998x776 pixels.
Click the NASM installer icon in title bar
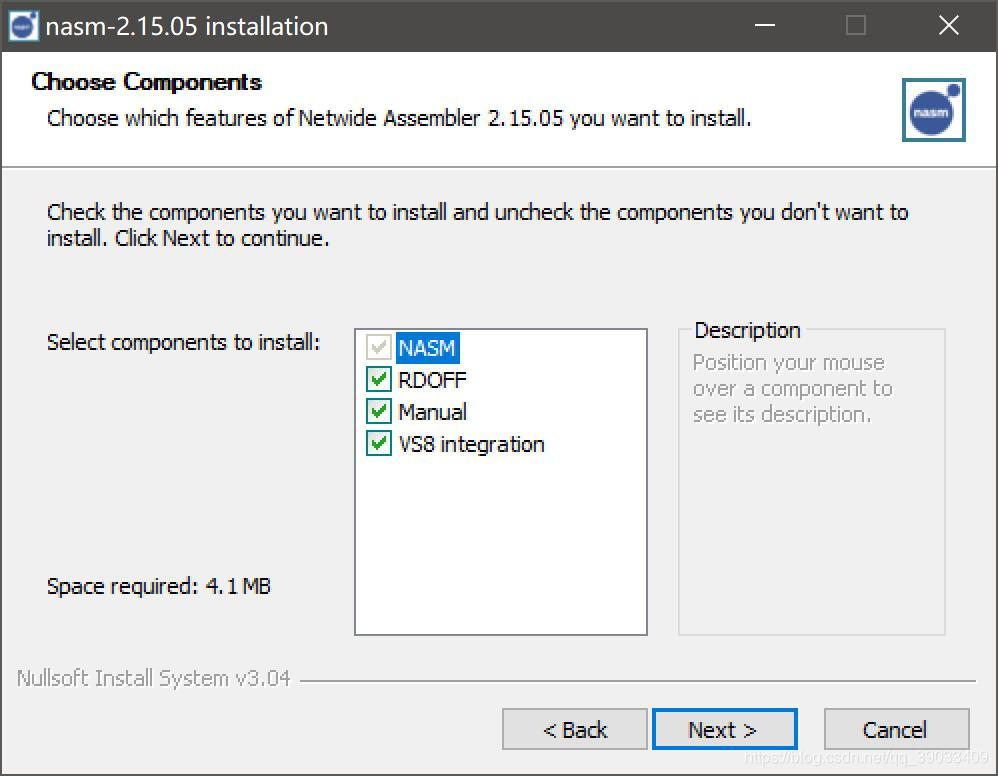(x=24, y=26)
